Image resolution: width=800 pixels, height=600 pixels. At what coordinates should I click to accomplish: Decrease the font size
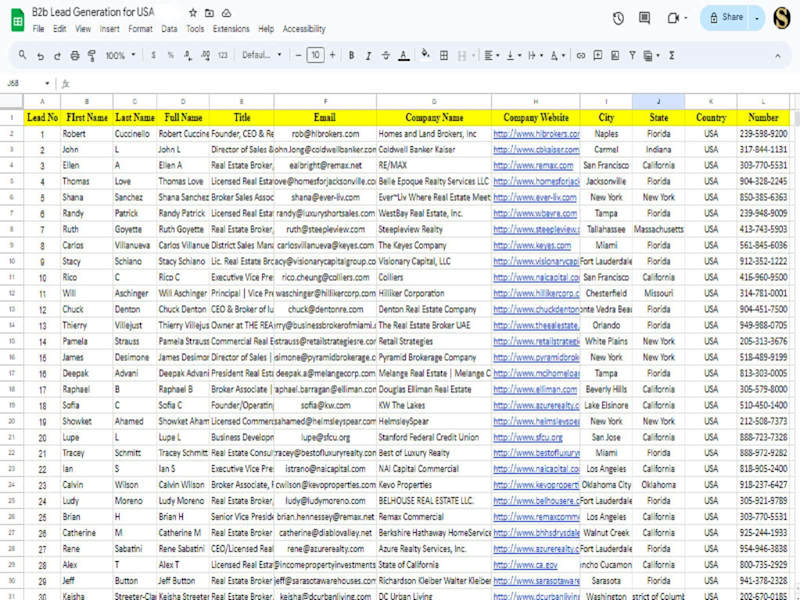tap(298, 55)
